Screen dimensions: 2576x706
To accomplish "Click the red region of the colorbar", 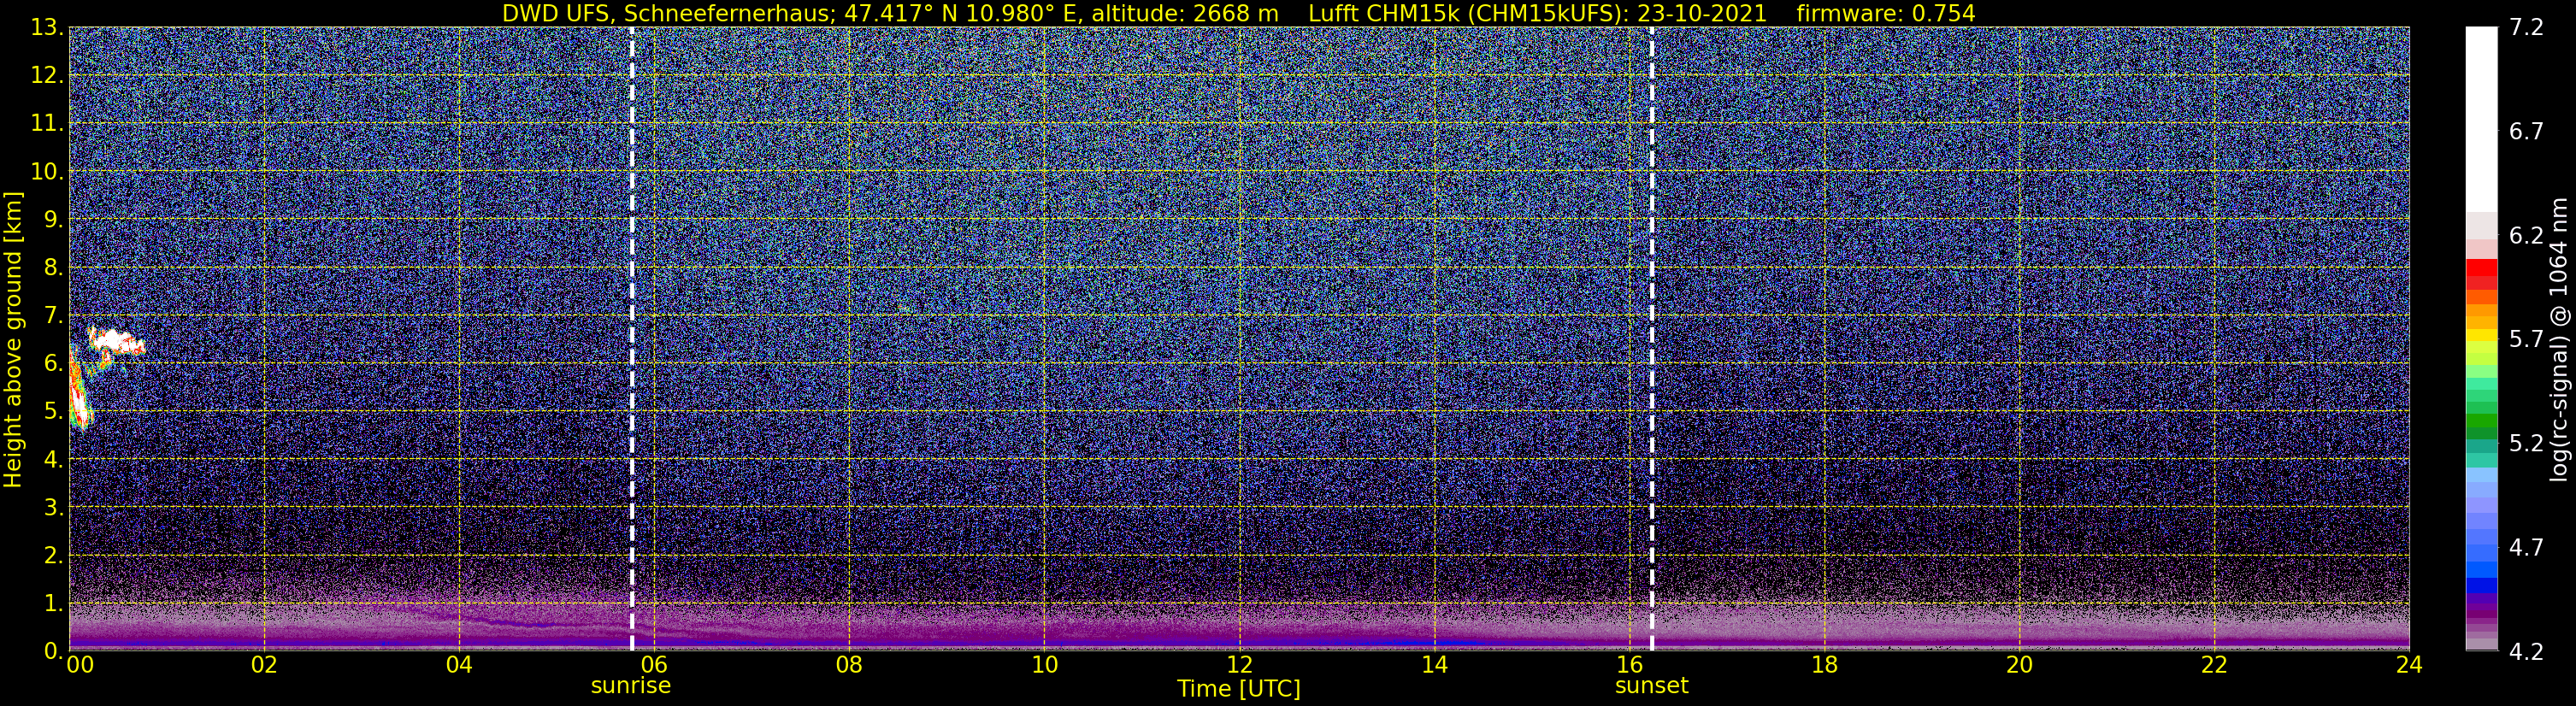I will (x=2481, y=274).
